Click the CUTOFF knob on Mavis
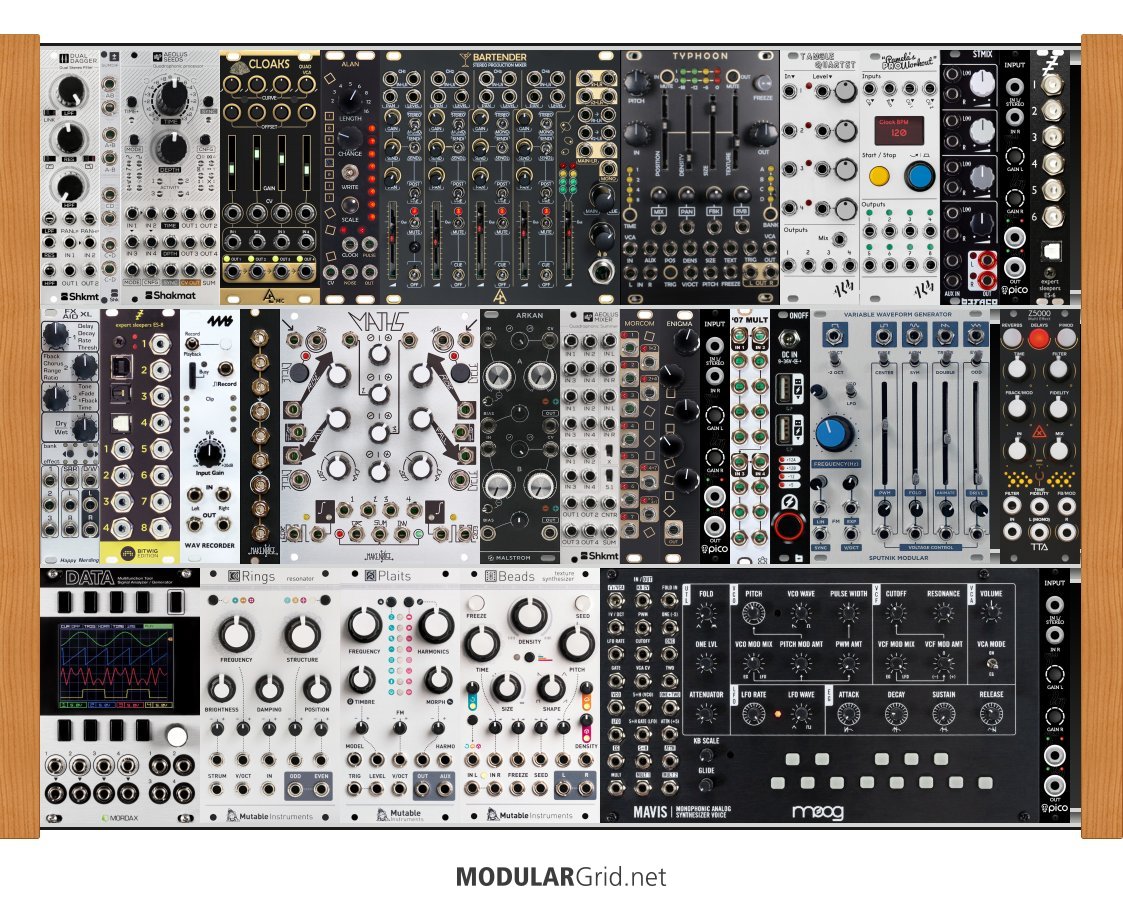 [x=895, y=614]
